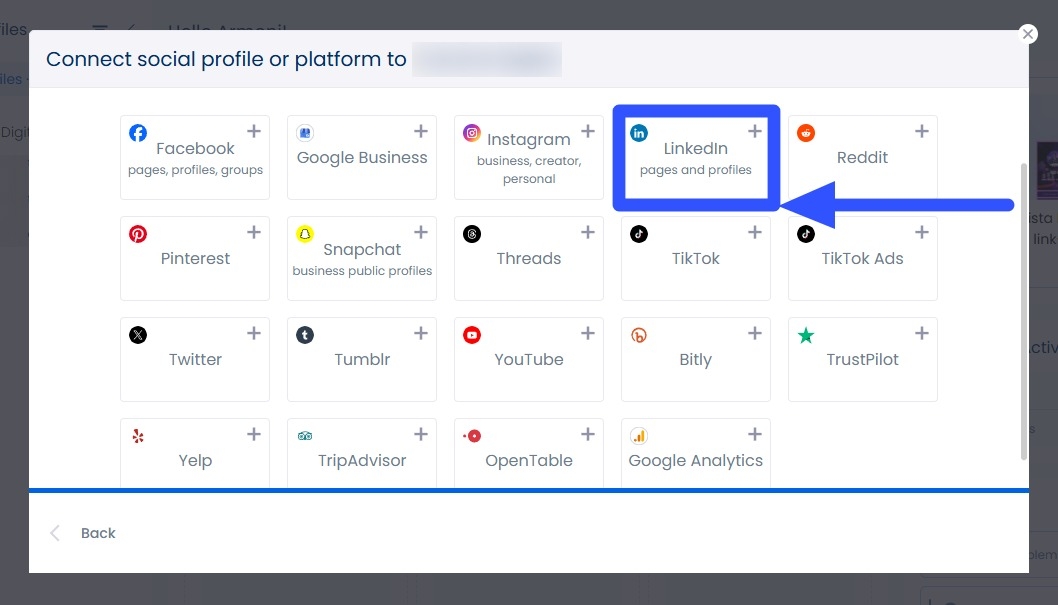Click the Pinterest logo icon
This screenshot has width=1058, height=605.
(x=137, y=233)
